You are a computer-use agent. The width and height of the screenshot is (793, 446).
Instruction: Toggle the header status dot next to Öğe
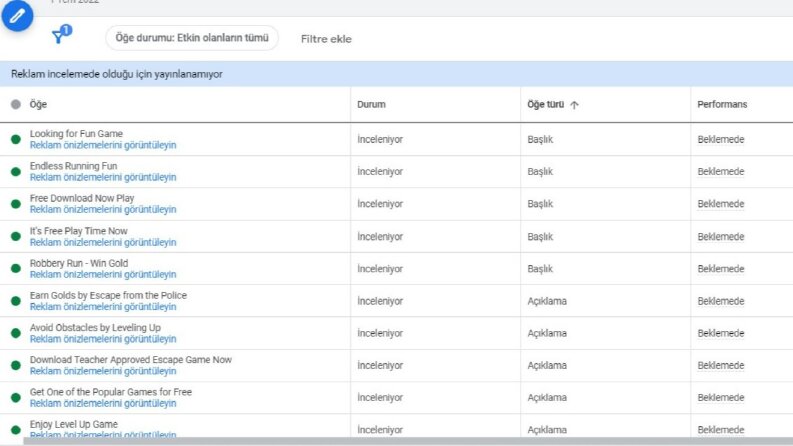point(16,104)
